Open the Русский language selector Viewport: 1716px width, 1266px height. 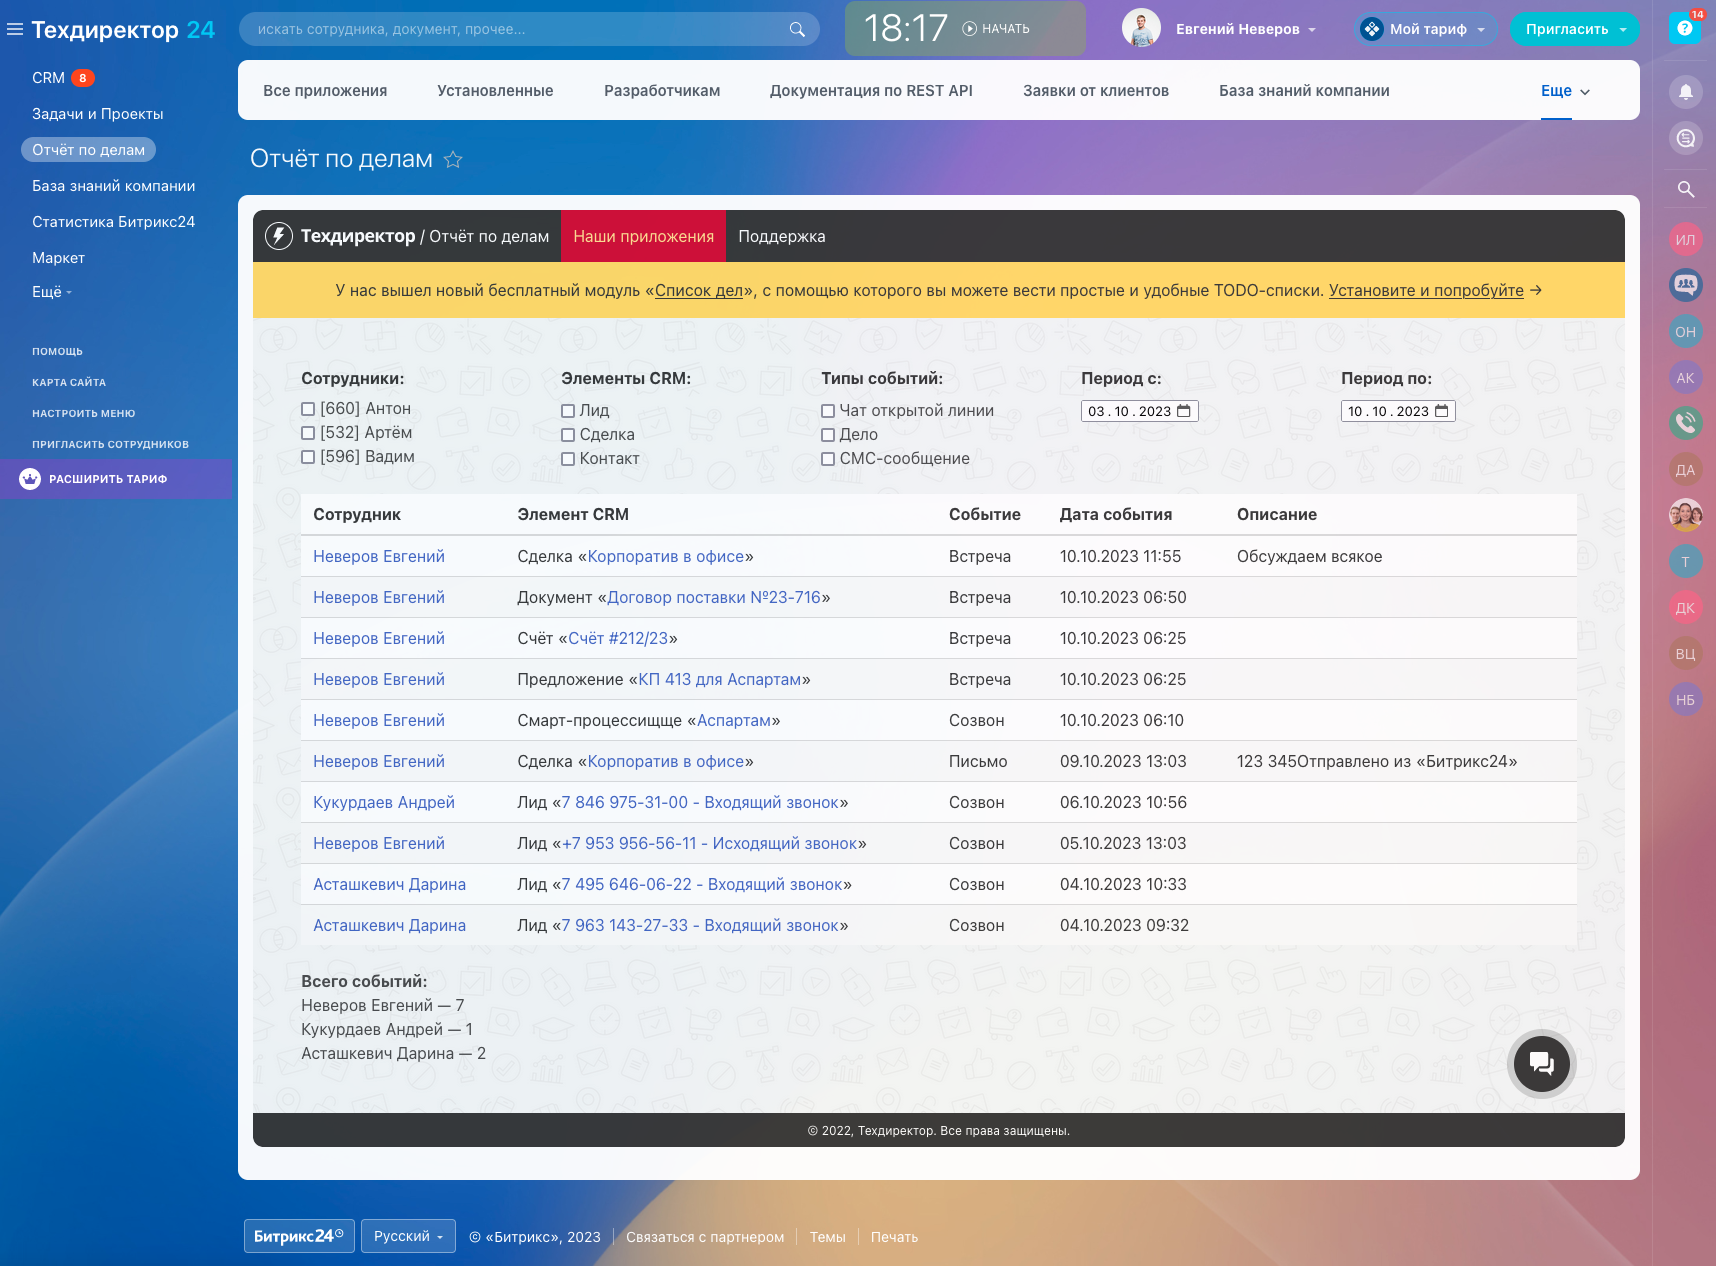[x=408, y=1236]
